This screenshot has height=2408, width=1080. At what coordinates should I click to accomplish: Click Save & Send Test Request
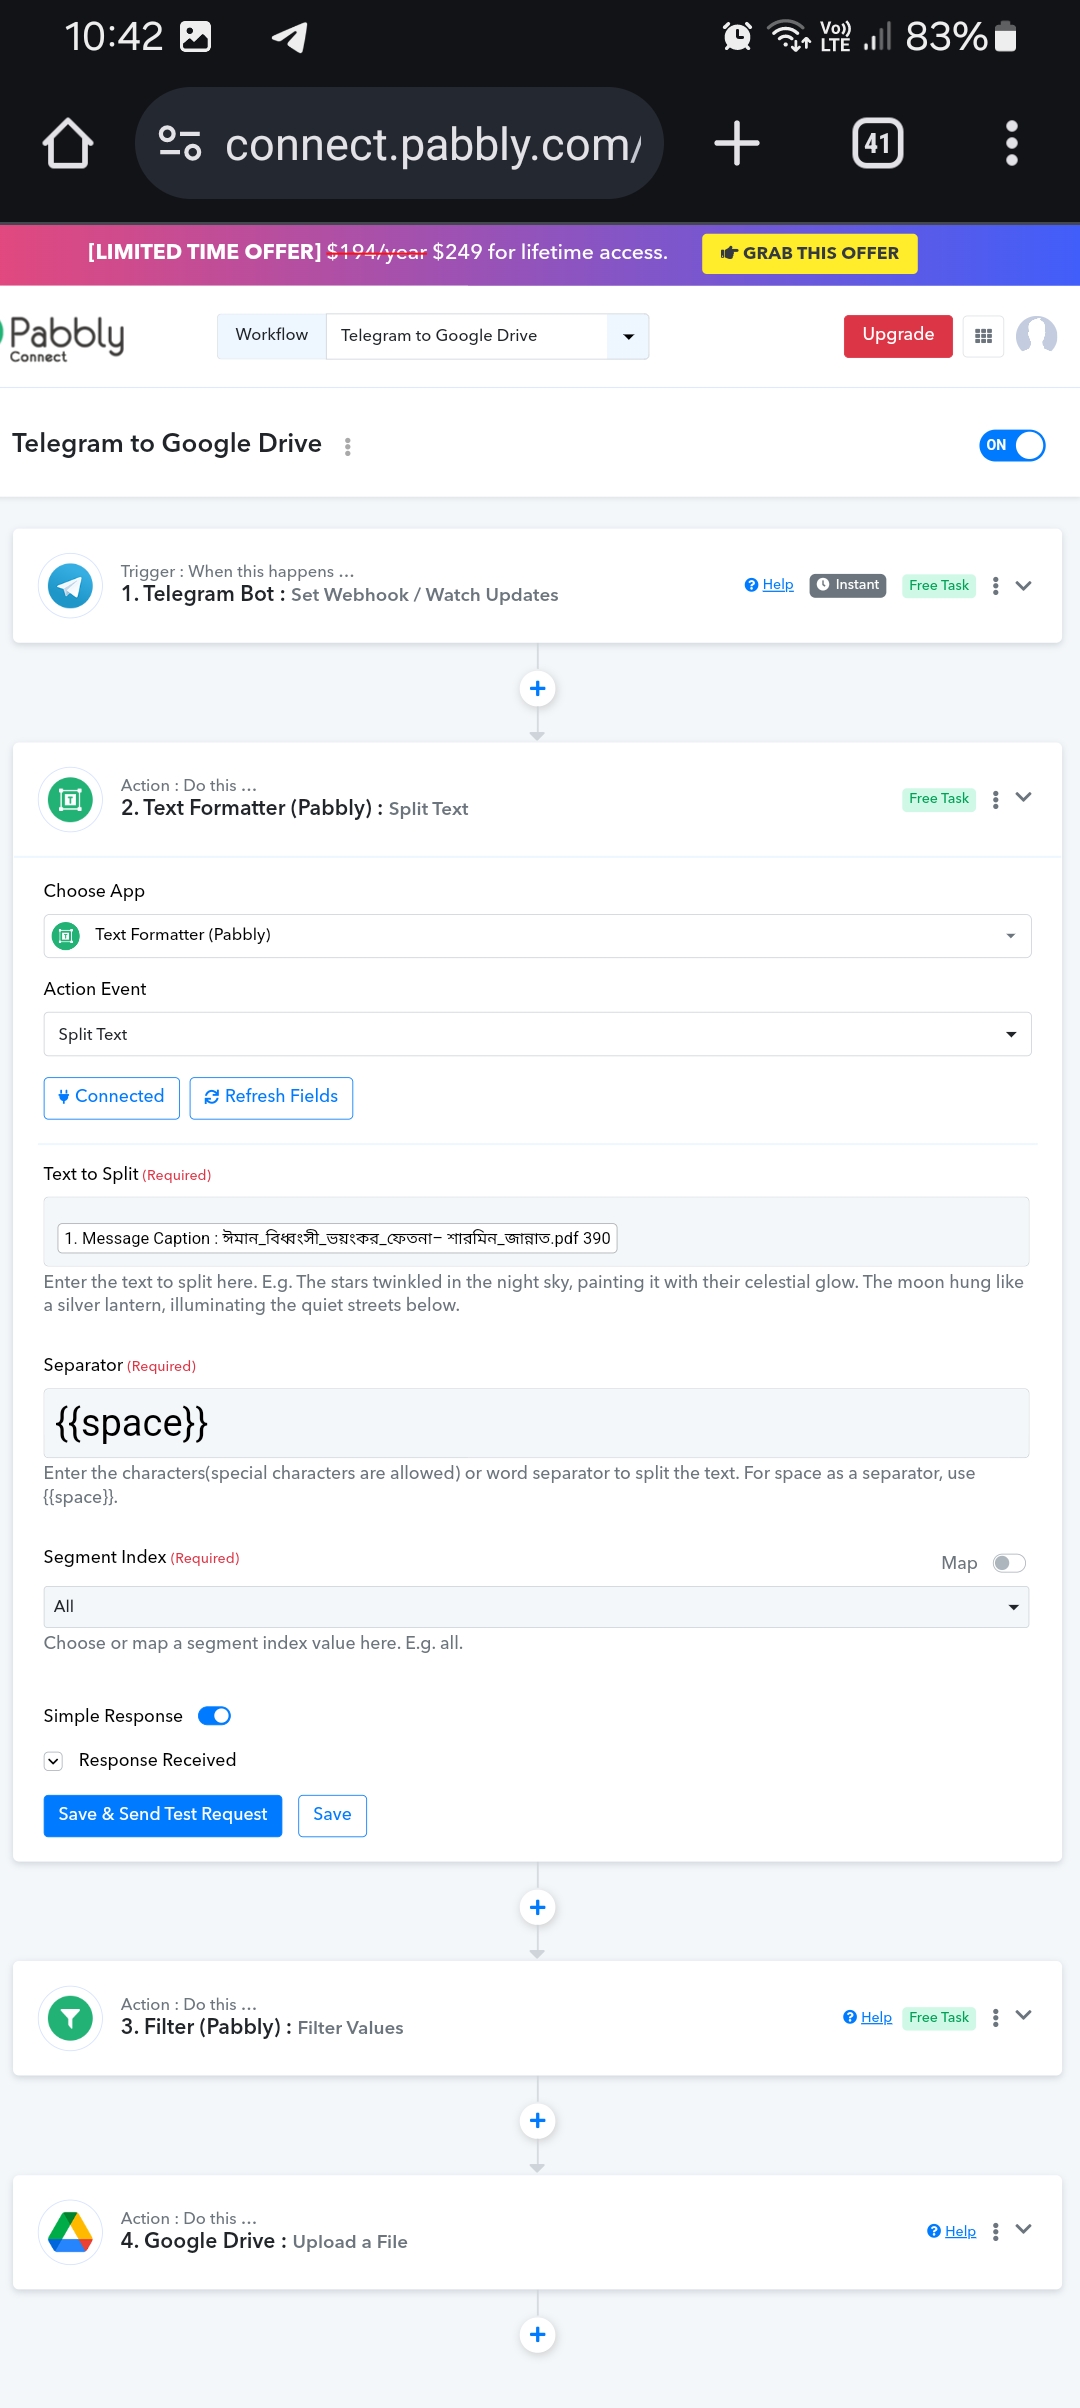[163, 1815]
